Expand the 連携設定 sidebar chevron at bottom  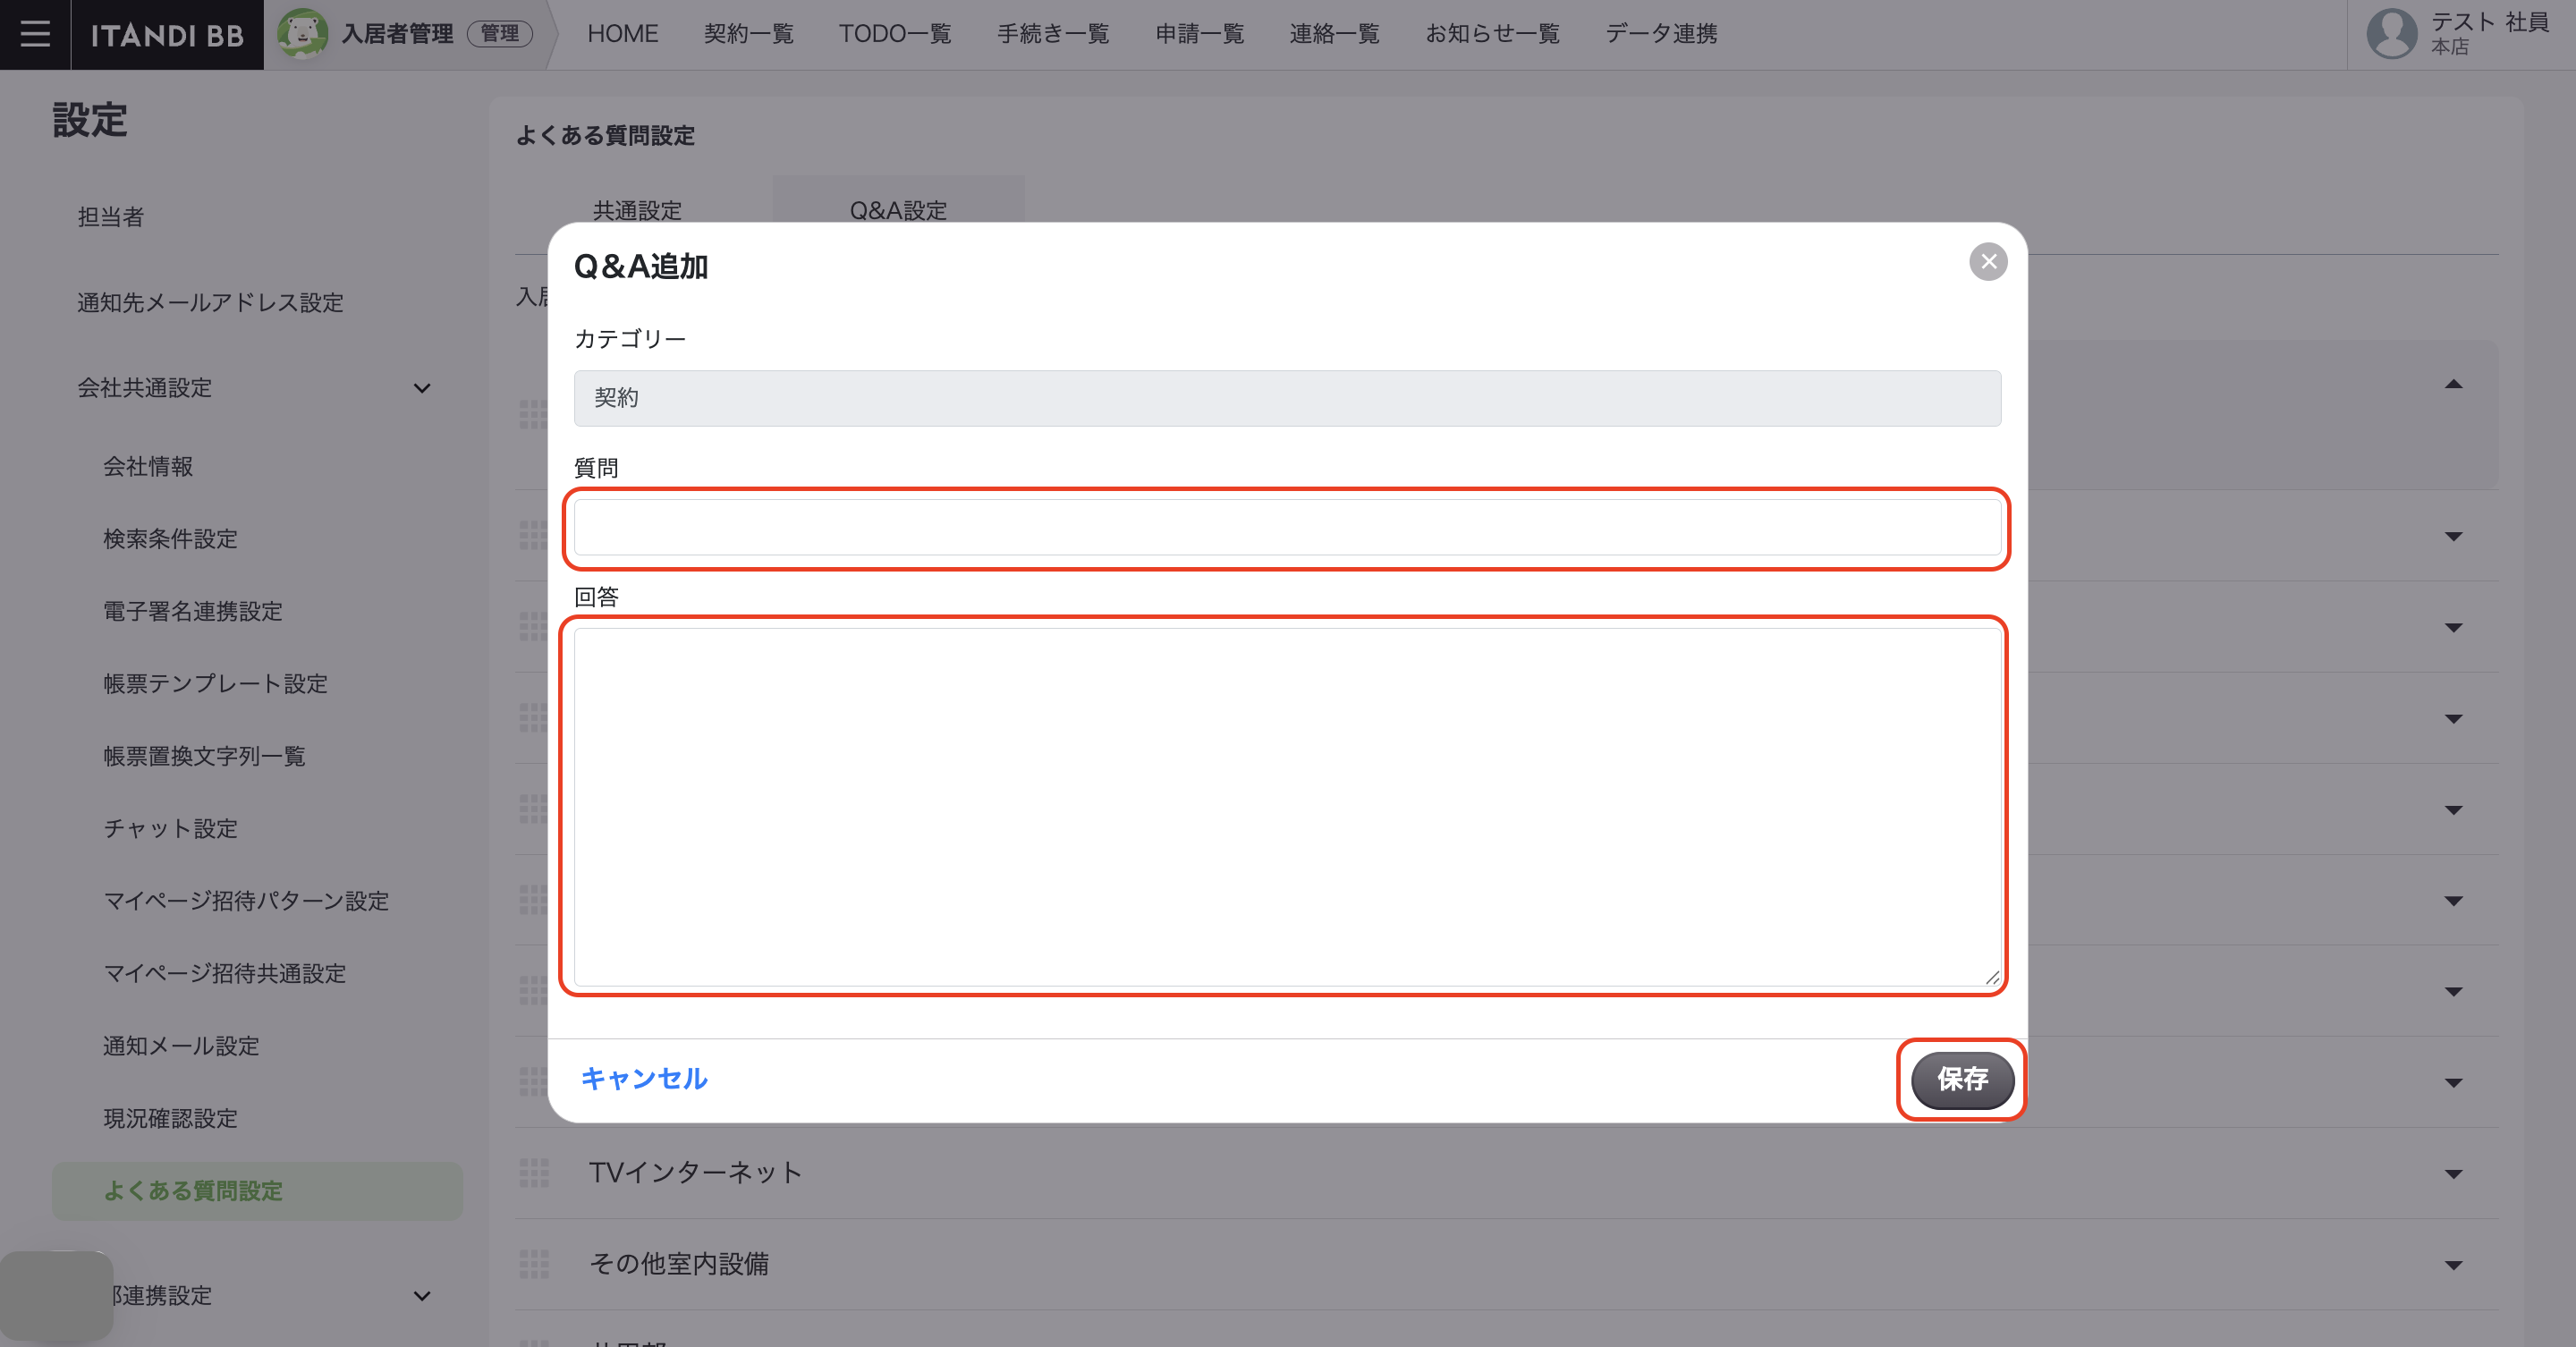tap(422, 1296)
